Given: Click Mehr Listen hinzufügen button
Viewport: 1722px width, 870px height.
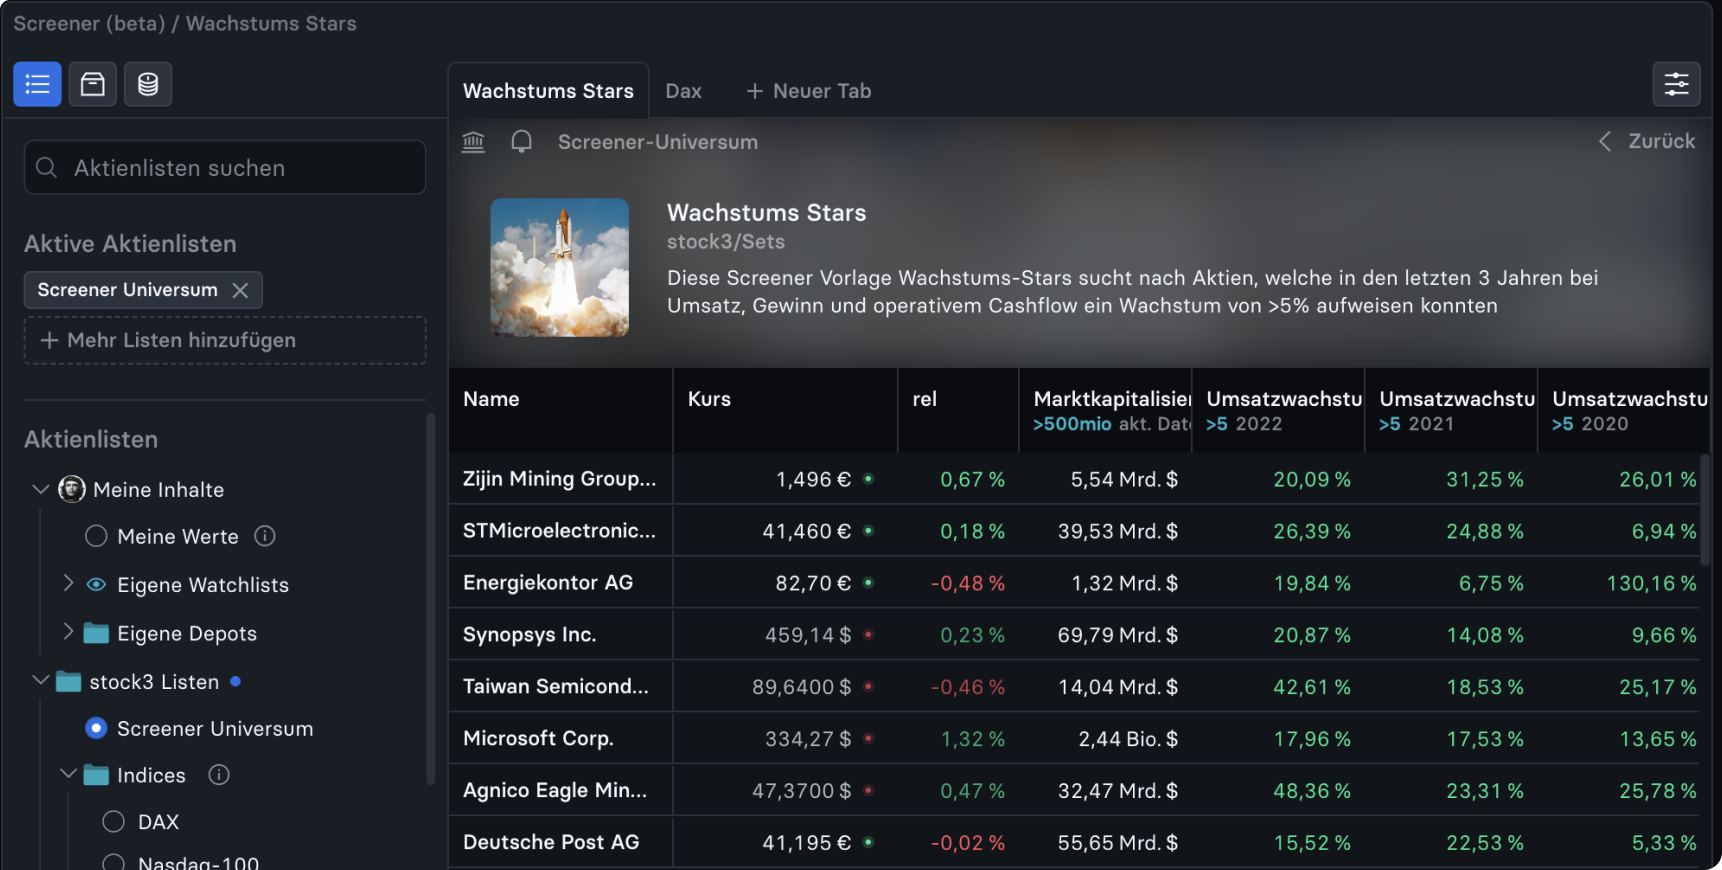Looking at the screenshot, I should [225, 340].
